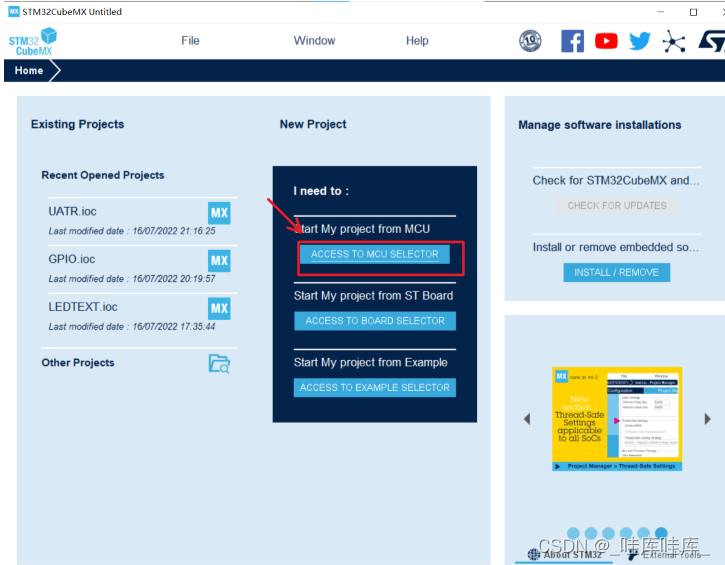Open the ST Facebook page icon
The width and height of the screenshot is (725, 565).
(572, 41)
